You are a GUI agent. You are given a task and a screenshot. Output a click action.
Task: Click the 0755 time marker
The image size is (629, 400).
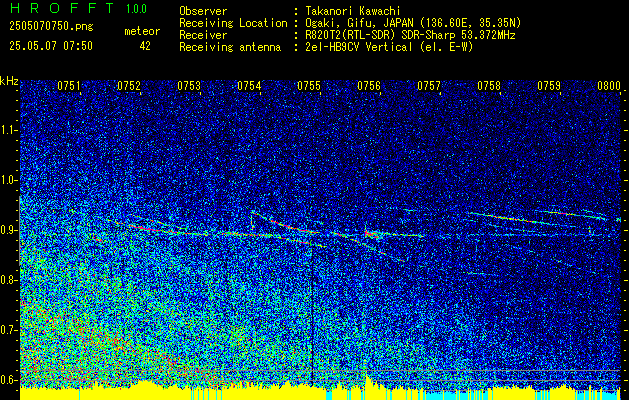pyautogui.click(x=309, y=86)
